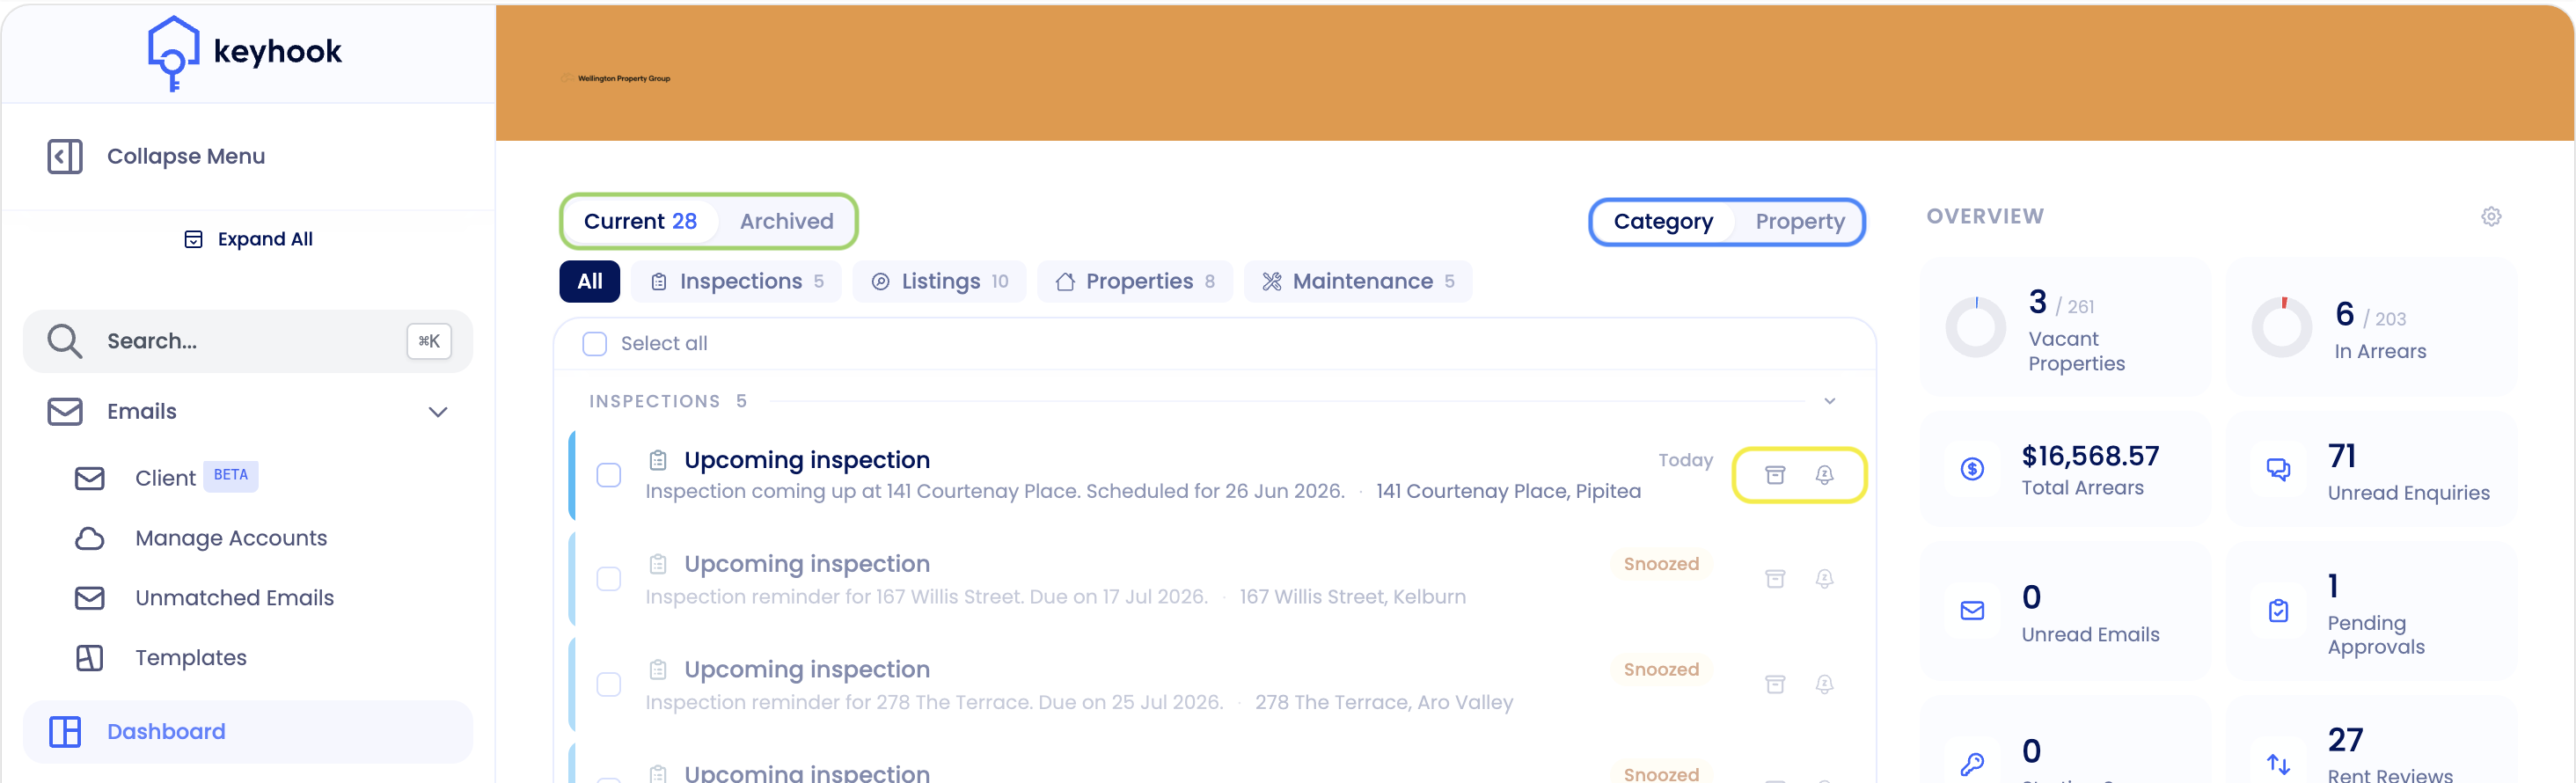Screen dimensions: 2576x783
Task: Click the Expand All button
Action: pyautogui.click(x=249, y=239)
